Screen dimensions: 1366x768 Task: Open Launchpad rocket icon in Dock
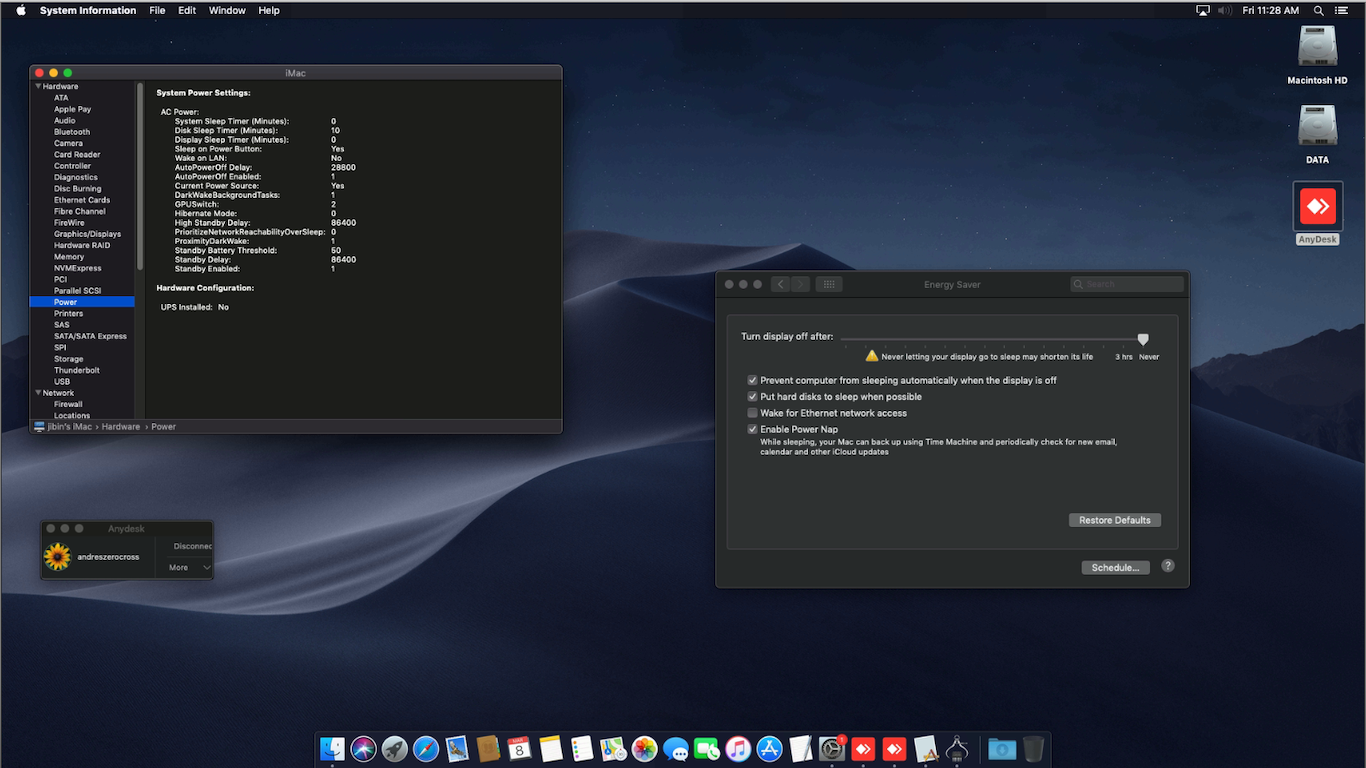pos(395,748)
